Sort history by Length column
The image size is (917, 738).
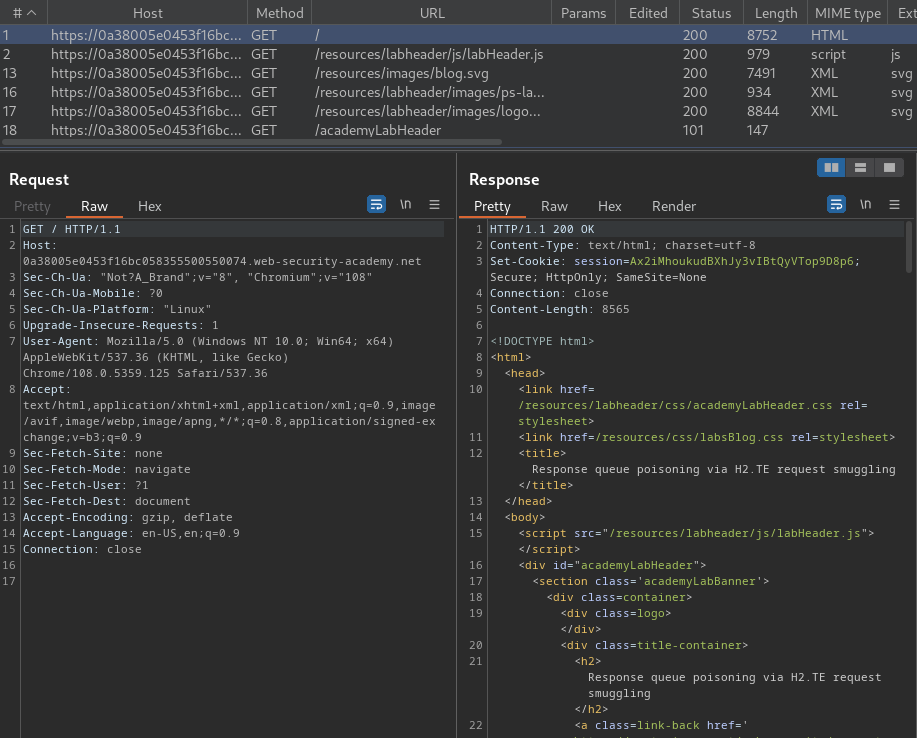click(x=775, y=13)
